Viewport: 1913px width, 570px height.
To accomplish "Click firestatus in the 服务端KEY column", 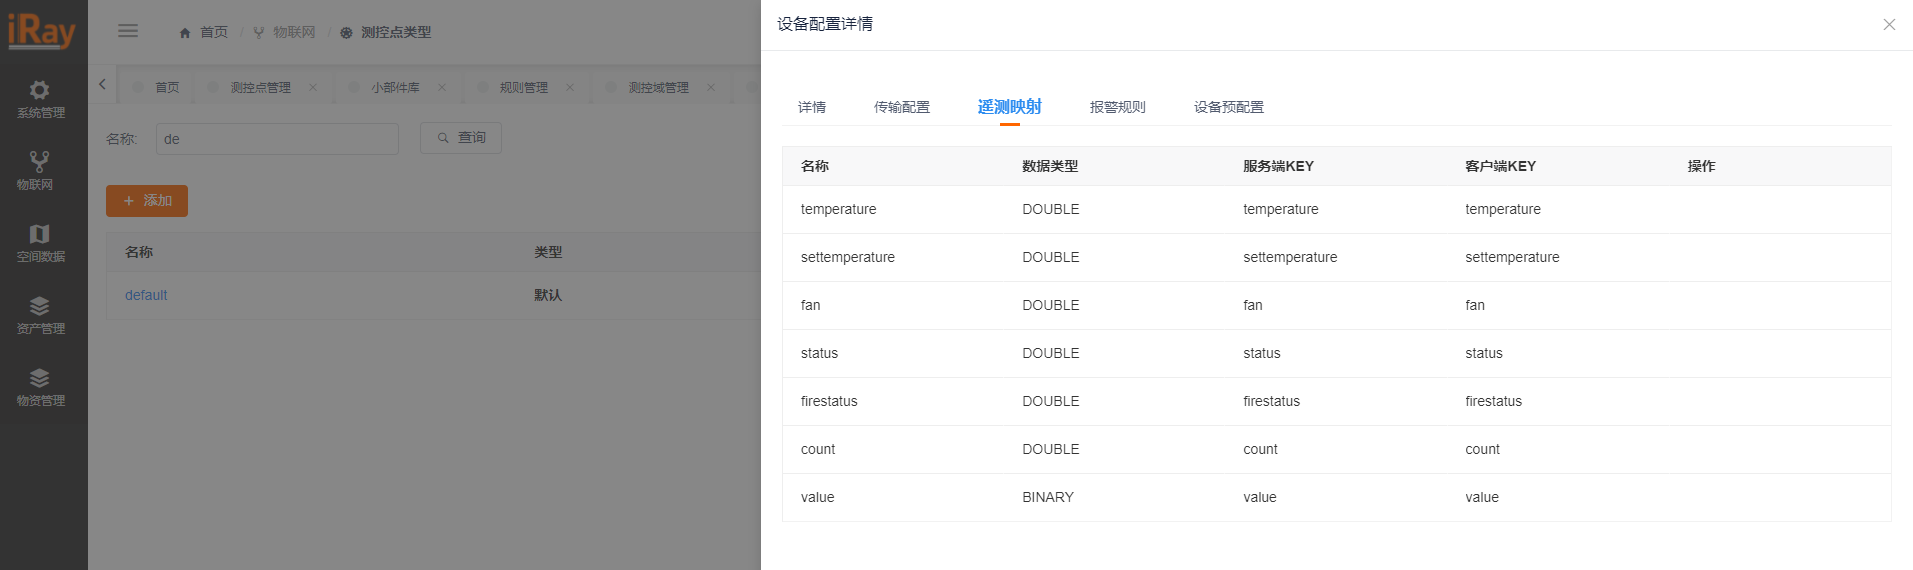I will [1272, 401].
